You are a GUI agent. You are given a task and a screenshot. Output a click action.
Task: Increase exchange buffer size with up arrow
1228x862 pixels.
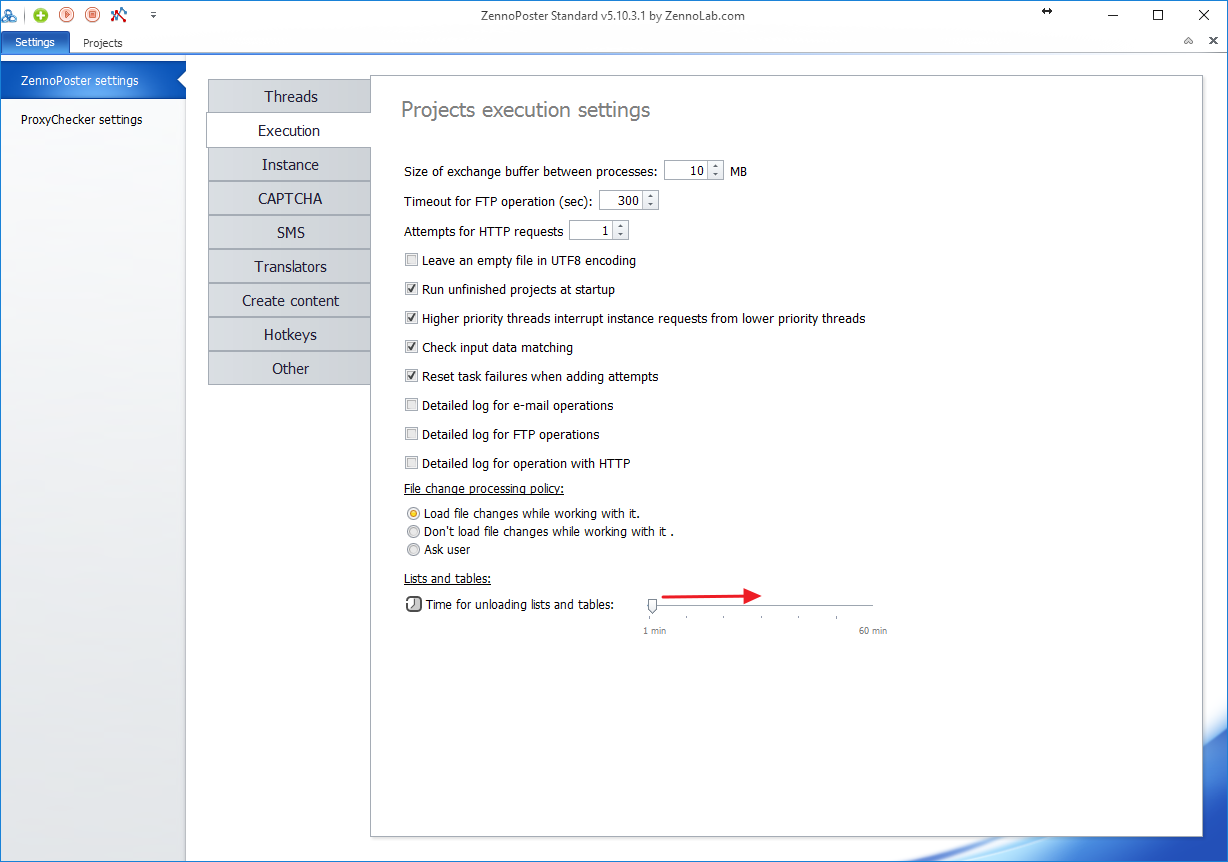(x=716, y=166)
